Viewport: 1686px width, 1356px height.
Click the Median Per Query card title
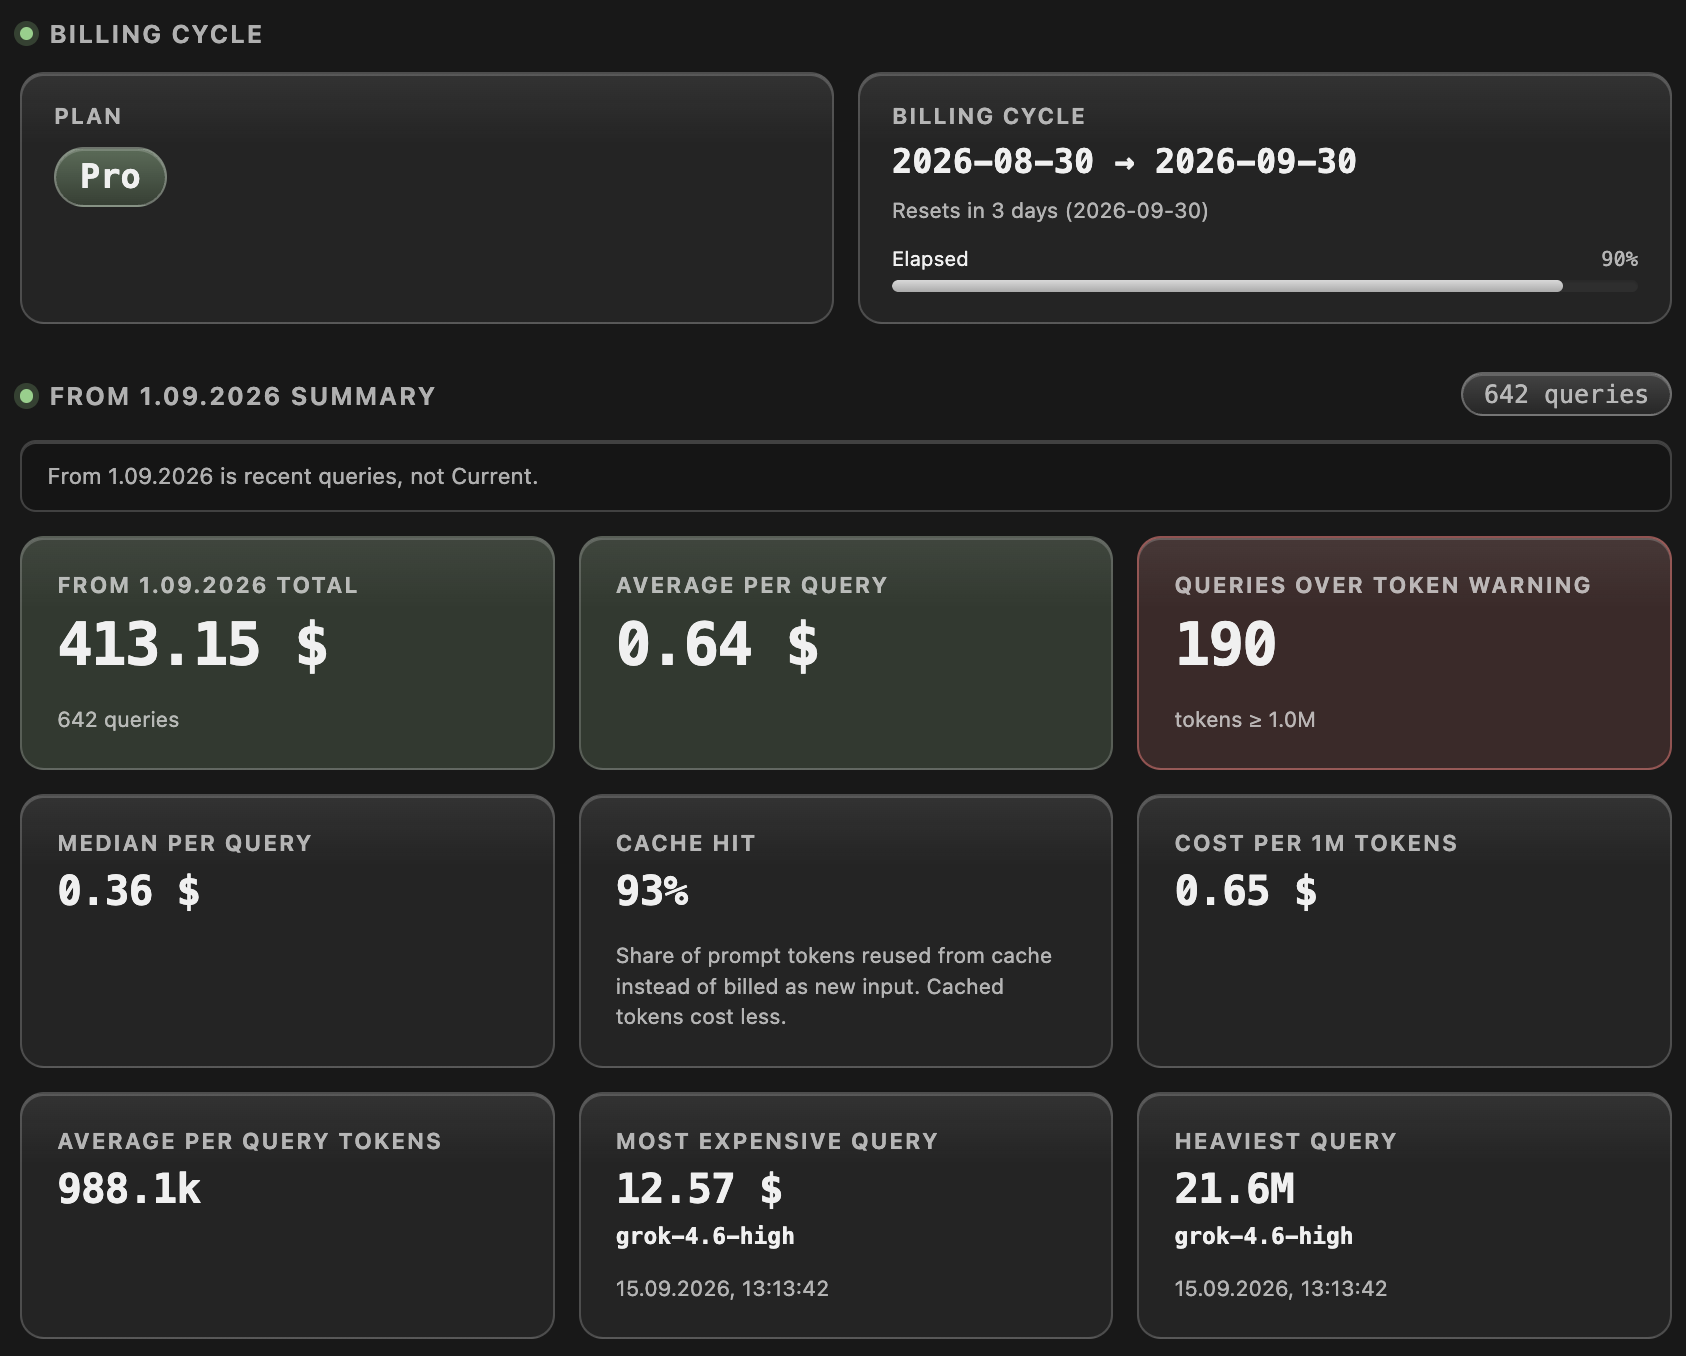(185, 843)
